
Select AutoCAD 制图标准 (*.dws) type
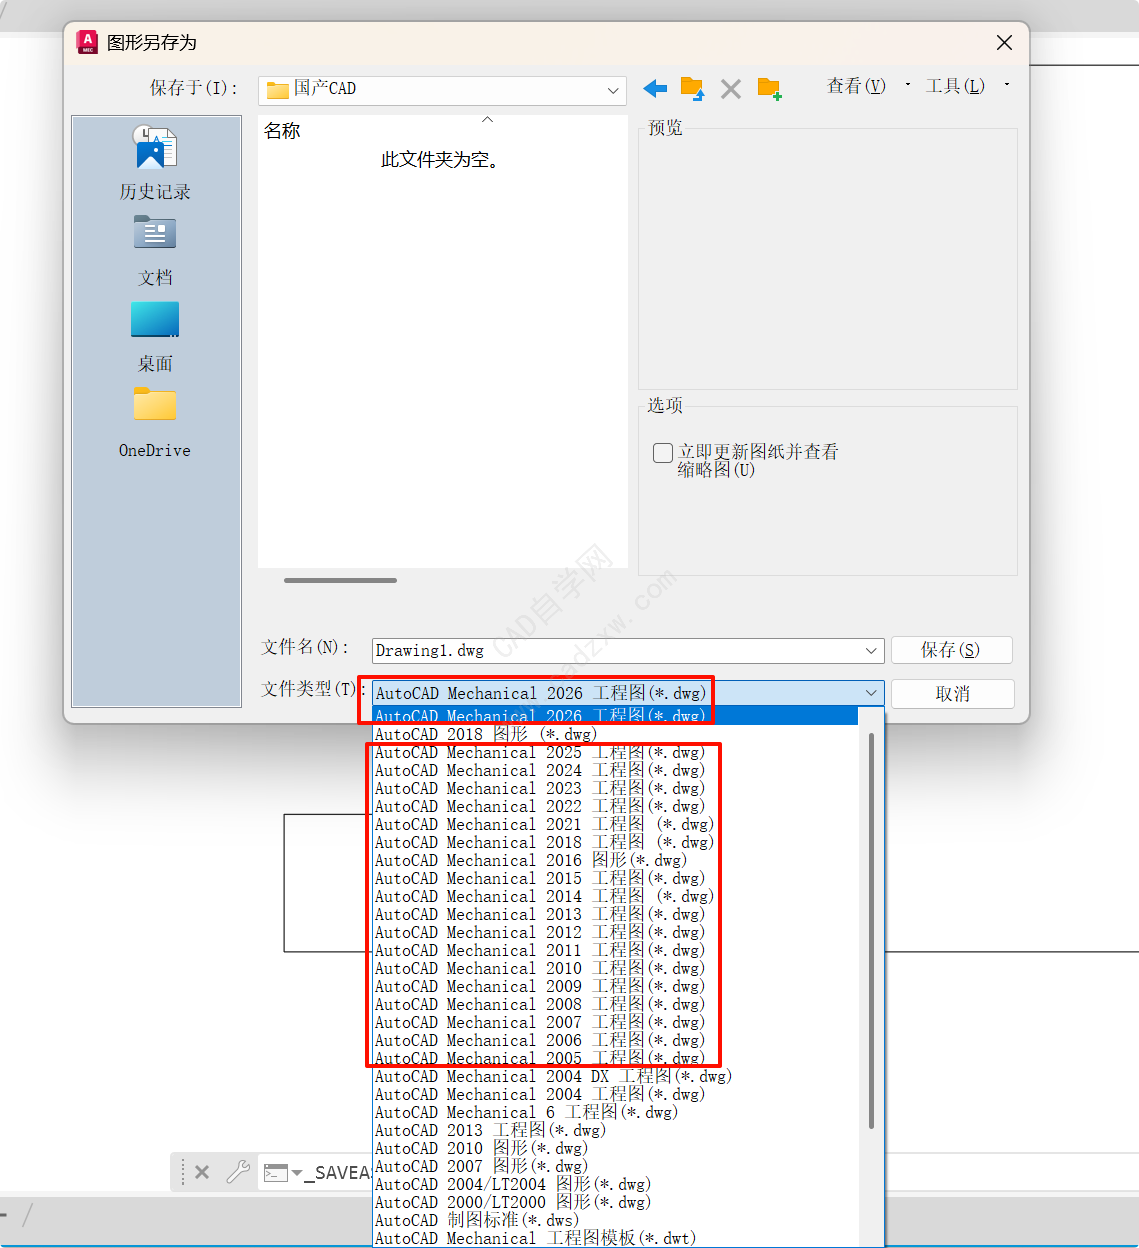(x=615, y=1220)
